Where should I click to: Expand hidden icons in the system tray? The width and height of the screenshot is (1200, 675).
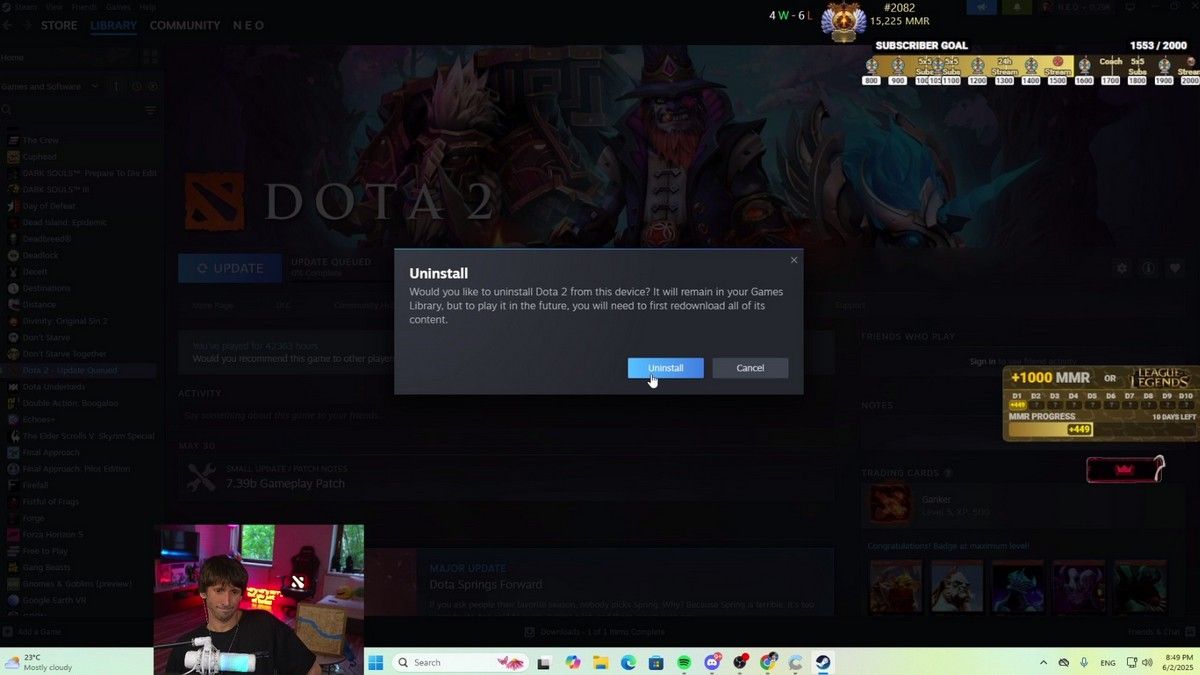(x=1043, y=662)
